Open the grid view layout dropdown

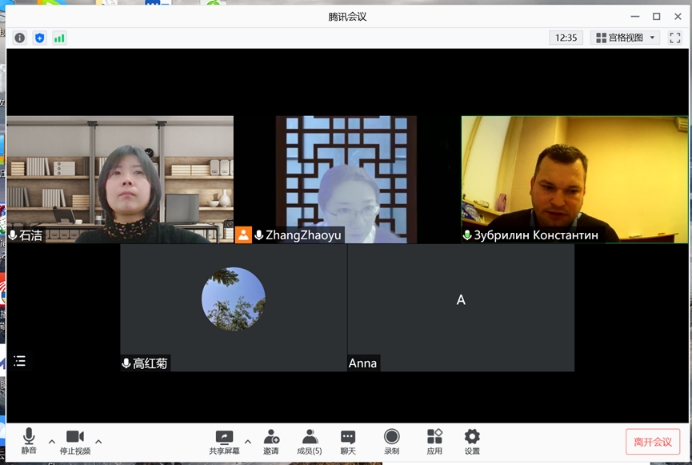point(626,38)
